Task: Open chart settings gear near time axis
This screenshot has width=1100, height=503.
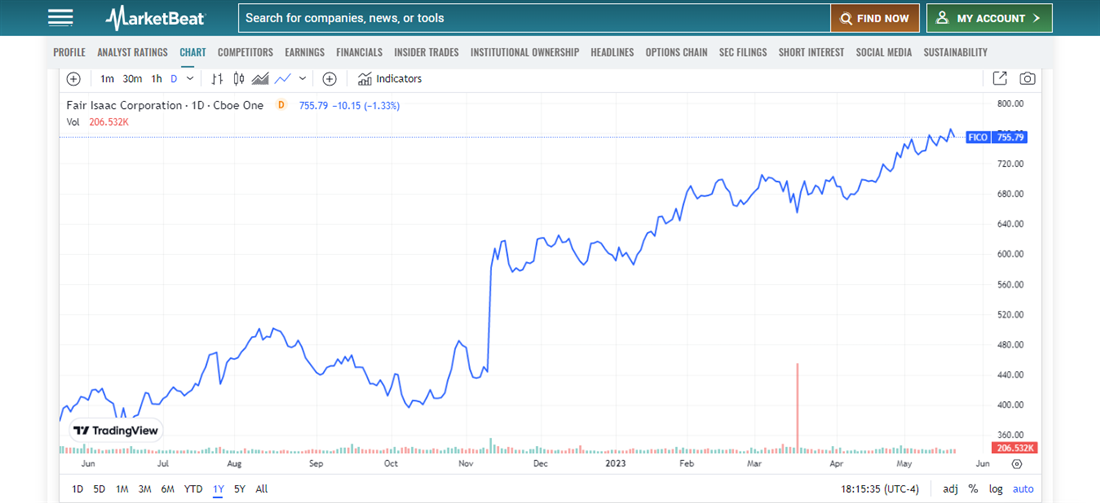Action: click(x=1017, y=464)
